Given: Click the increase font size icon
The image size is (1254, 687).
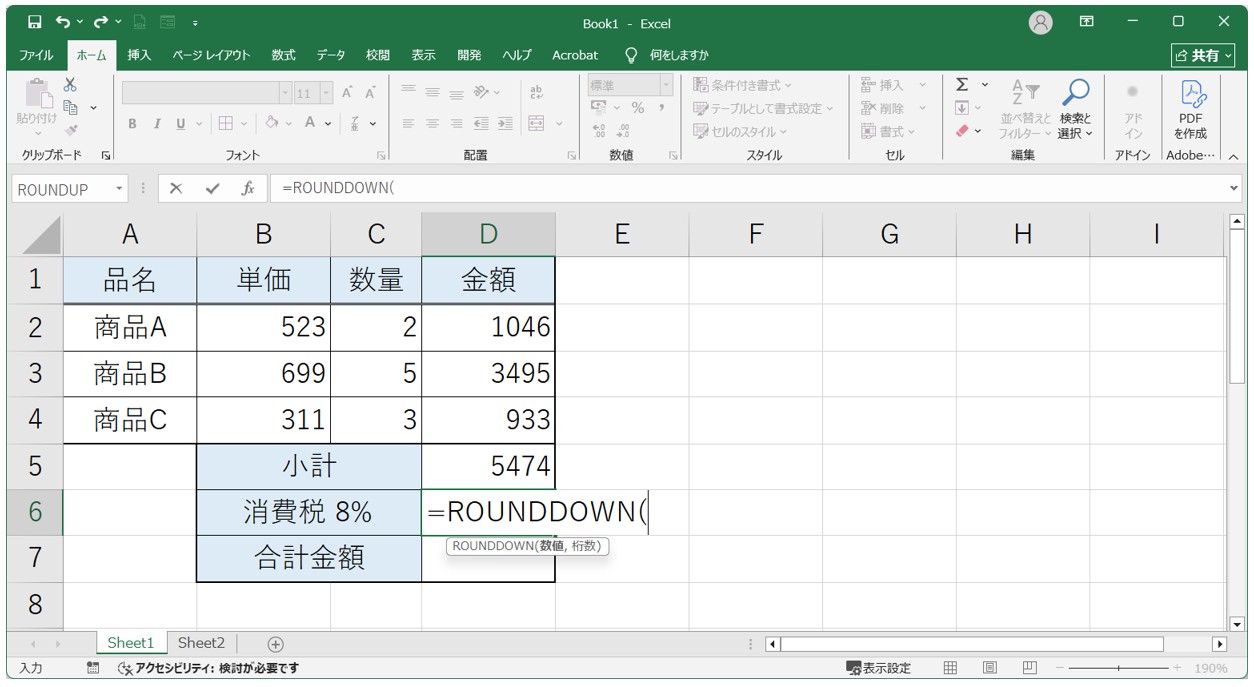Looking at the screenshot, I should 348,93.
